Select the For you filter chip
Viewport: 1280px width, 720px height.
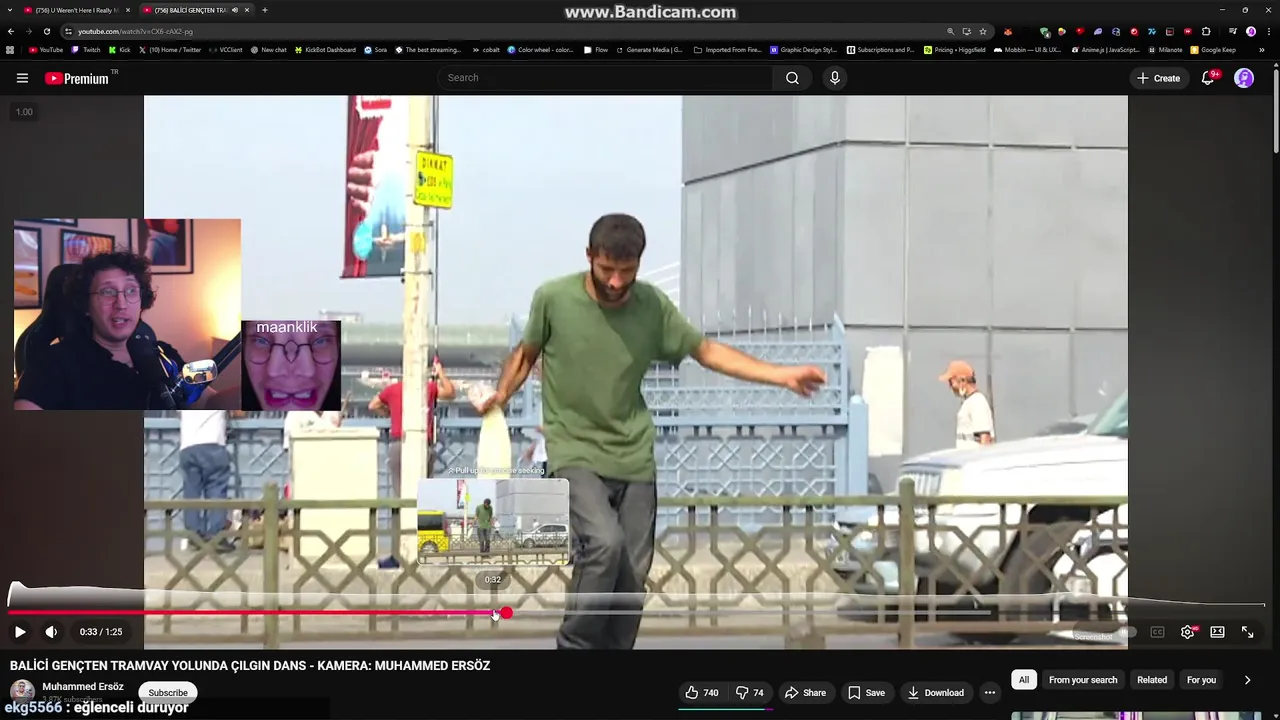(1201, 680)
